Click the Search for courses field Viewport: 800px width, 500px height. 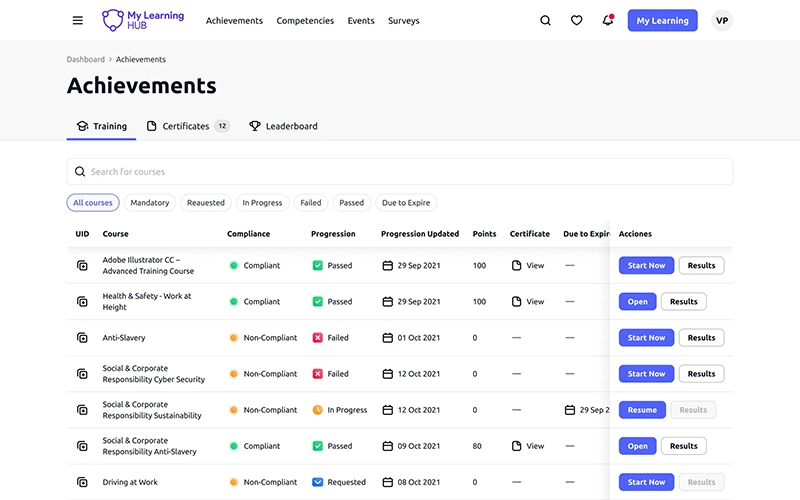point(400,172)
